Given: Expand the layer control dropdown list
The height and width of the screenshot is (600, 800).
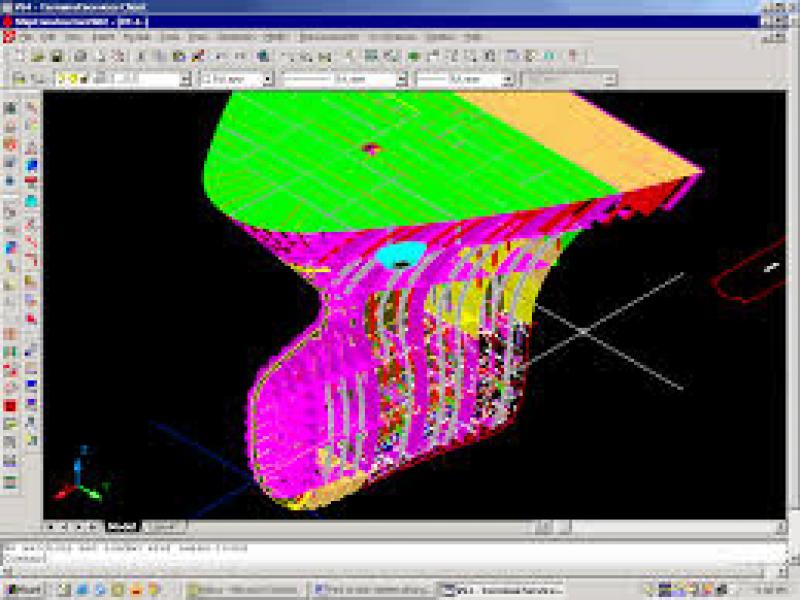Looking at the screenshot, I should (x=185, y=78).
